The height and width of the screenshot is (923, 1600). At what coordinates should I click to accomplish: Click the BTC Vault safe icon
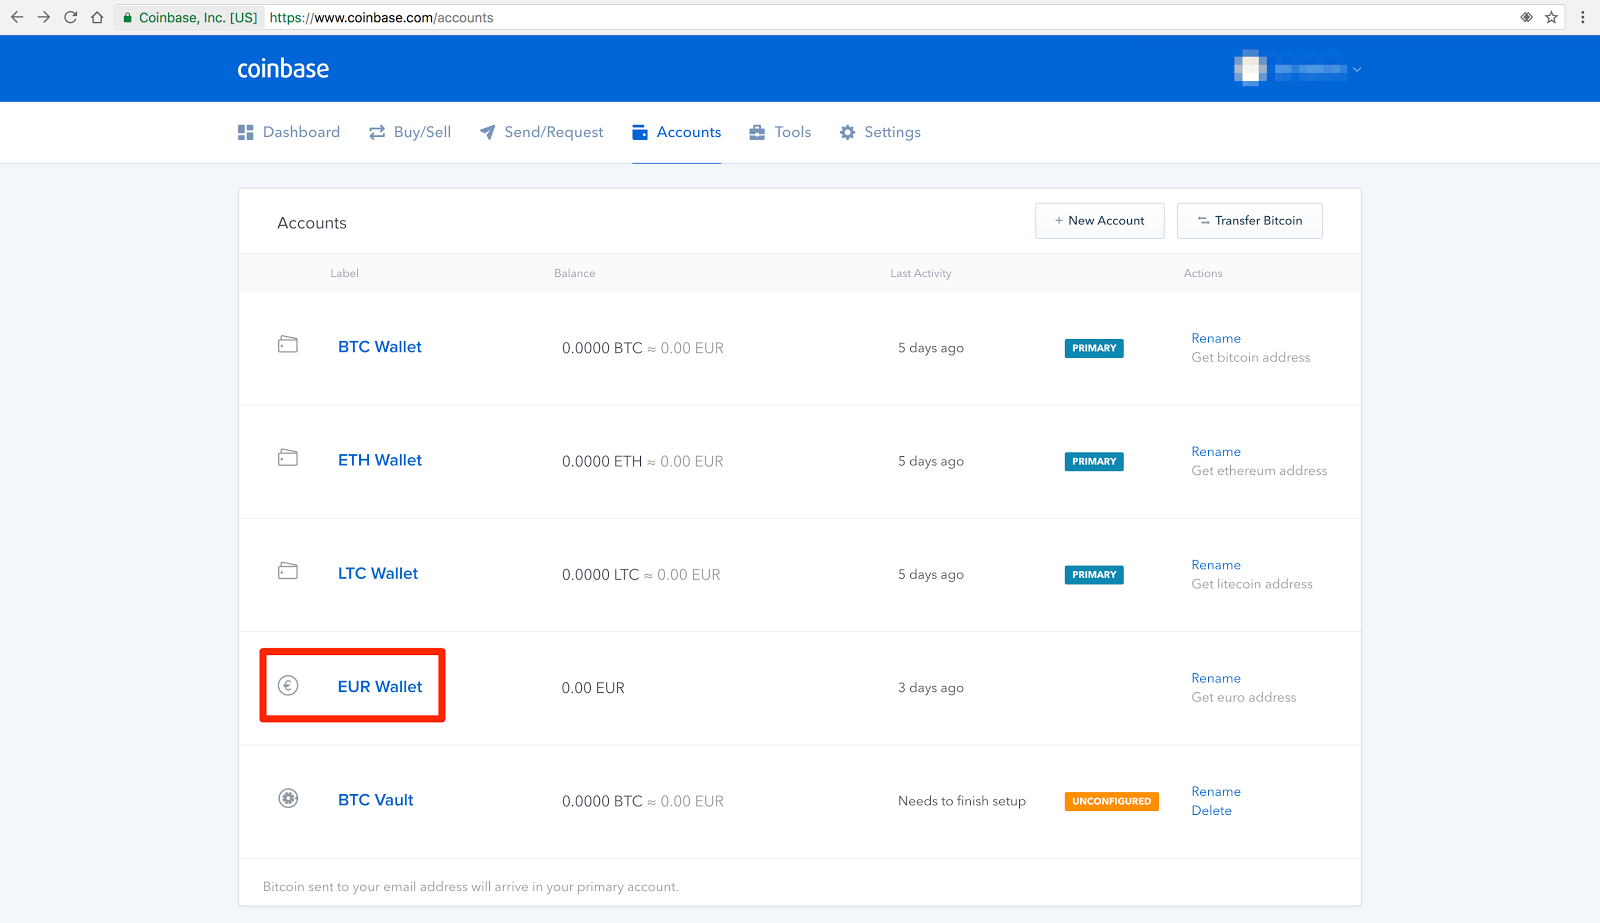click(288, 798)
